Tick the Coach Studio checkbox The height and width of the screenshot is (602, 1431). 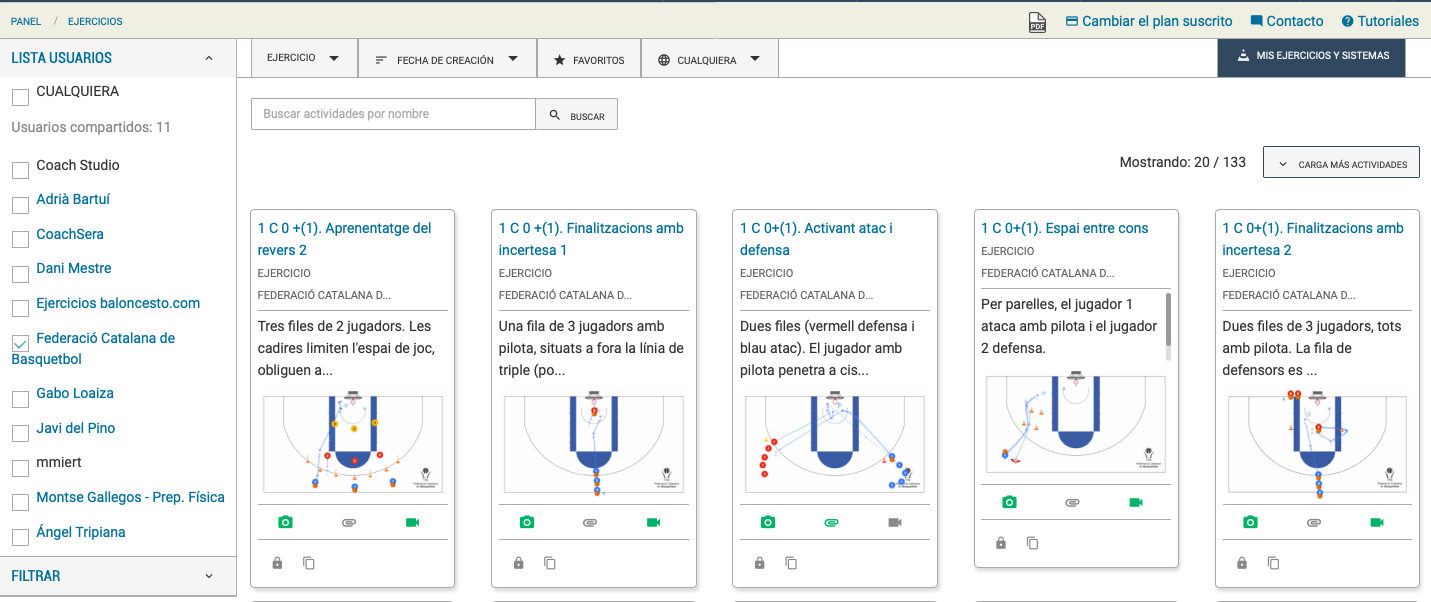(x=20, y=171)
